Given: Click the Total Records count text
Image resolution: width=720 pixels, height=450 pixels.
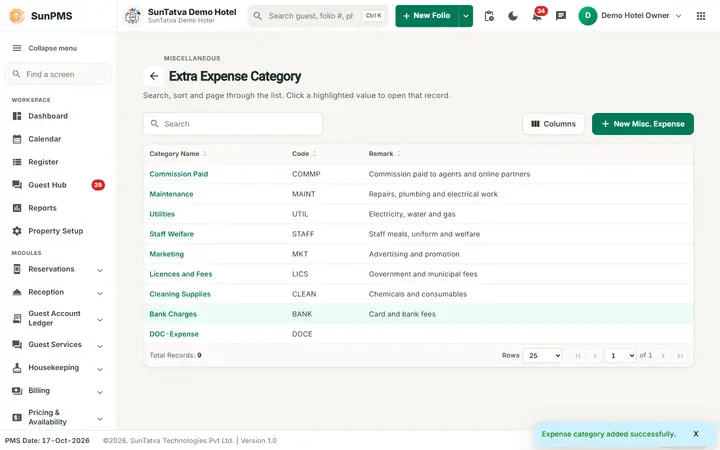Looking at the screenshot, I should click(x=175, y=355).
